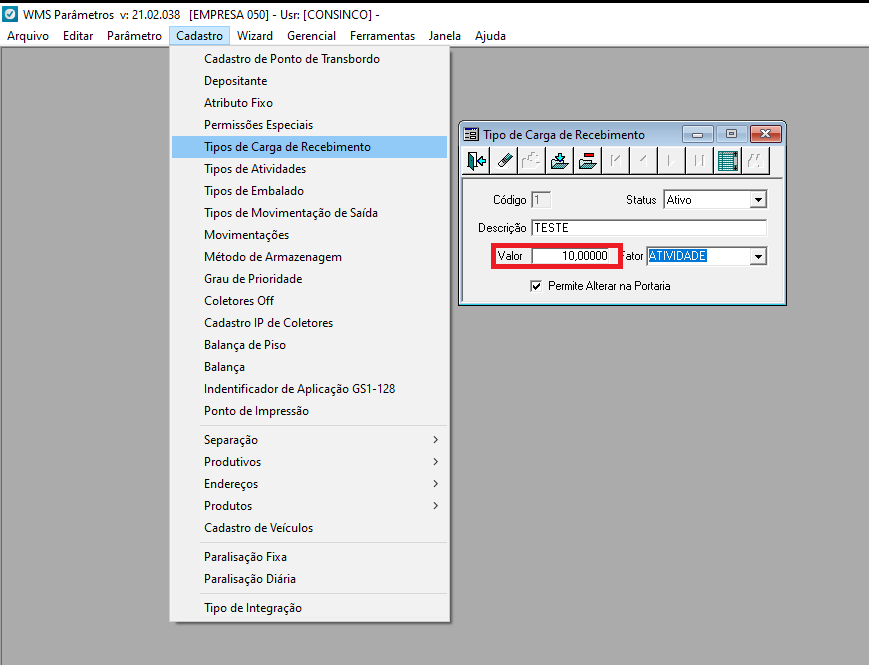The image size is (871, 667).
Task: Click the exit door icon in toolbar
Action: 476,161
